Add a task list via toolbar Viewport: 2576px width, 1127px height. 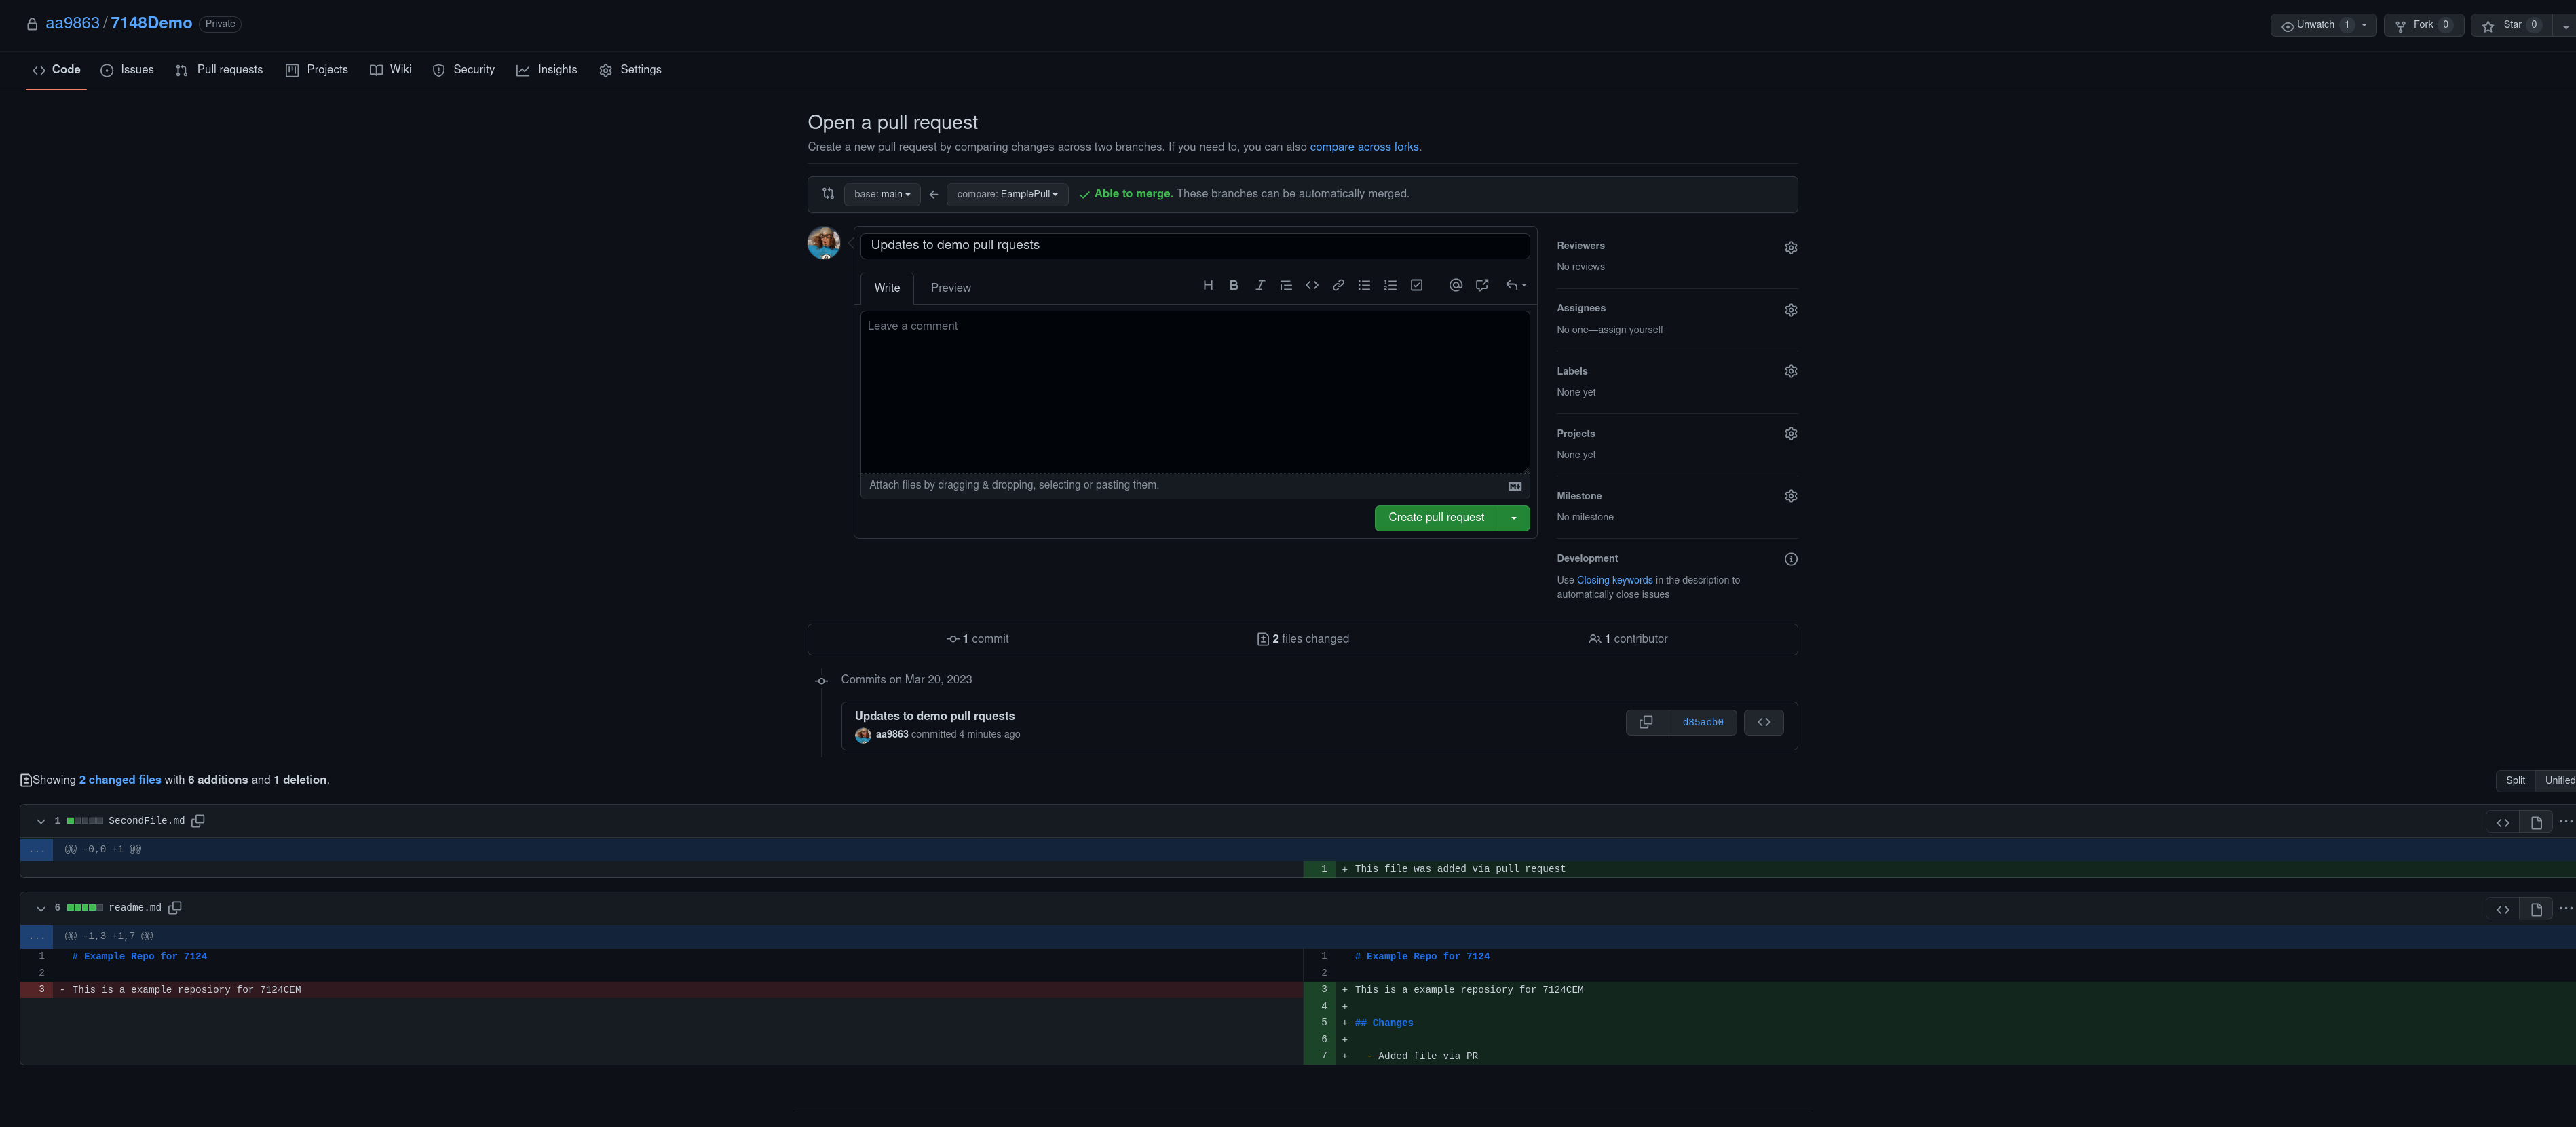[x=1416, y=286]
